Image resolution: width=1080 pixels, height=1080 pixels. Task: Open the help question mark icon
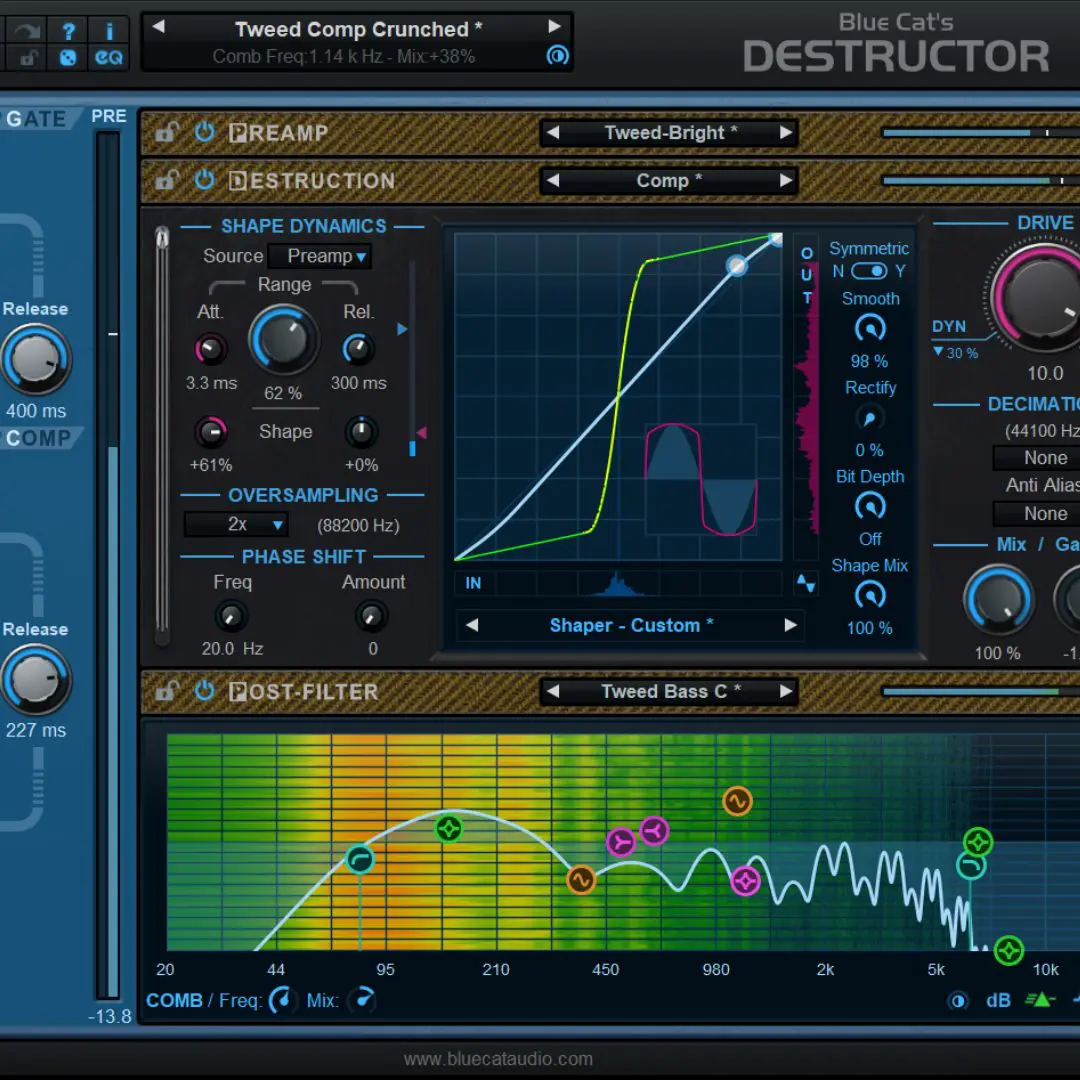tap(68, 31)
